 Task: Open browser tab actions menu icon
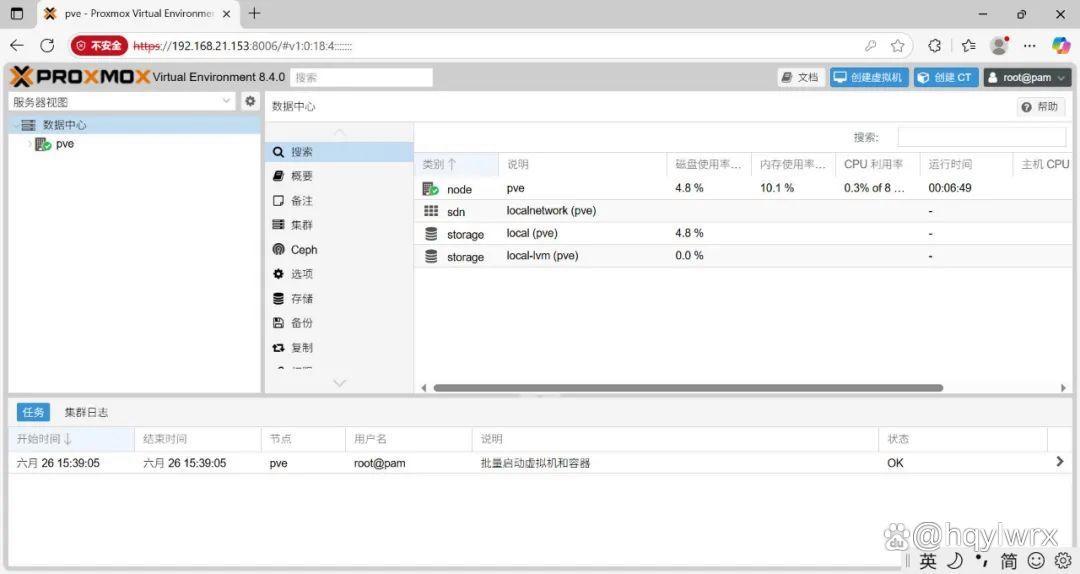[17, 13]
